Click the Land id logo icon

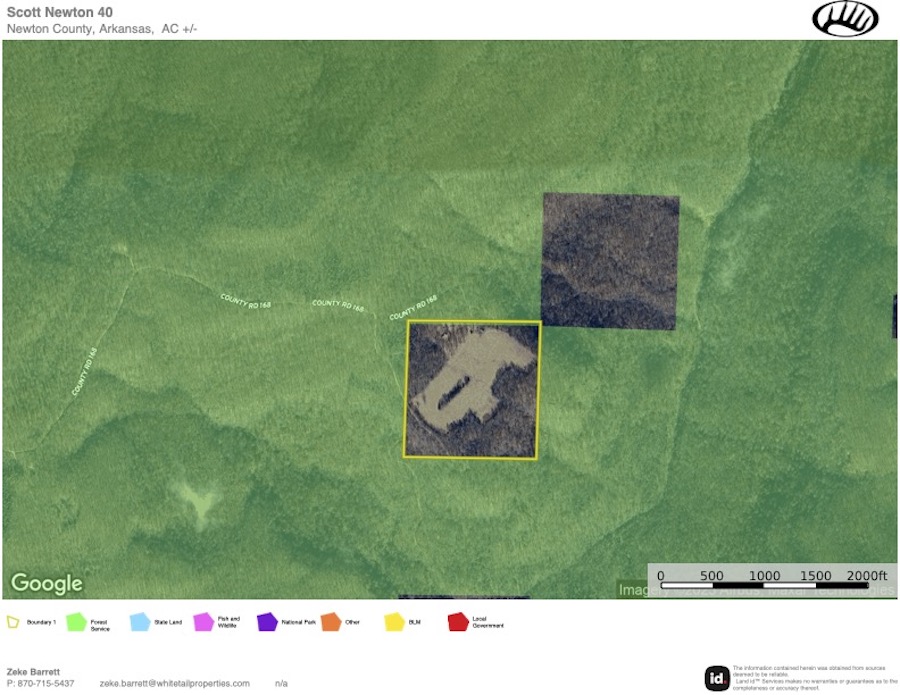(717, 678)
